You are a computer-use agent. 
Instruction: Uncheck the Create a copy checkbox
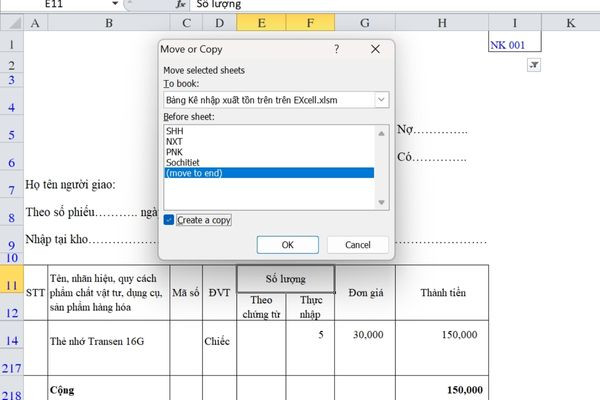click(x=169, y=220)
